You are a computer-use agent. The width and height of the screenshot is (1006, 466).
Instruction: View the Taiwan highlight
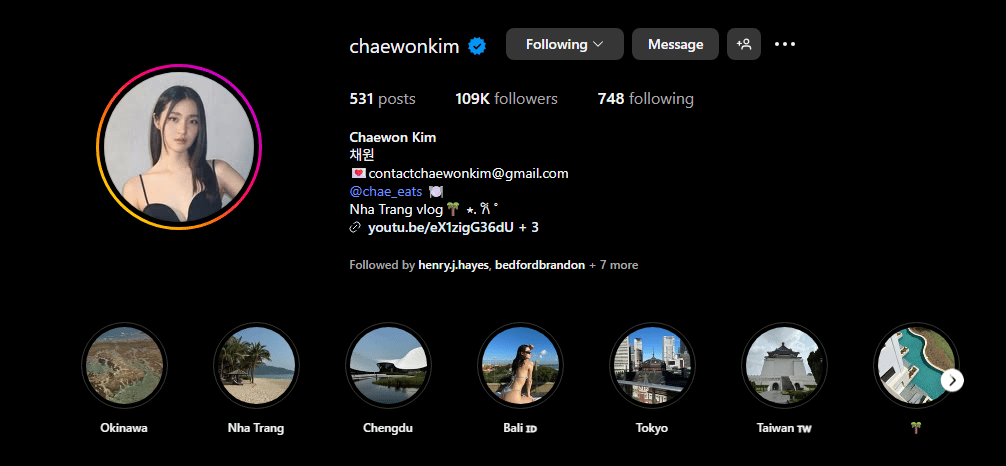point(784,365)
